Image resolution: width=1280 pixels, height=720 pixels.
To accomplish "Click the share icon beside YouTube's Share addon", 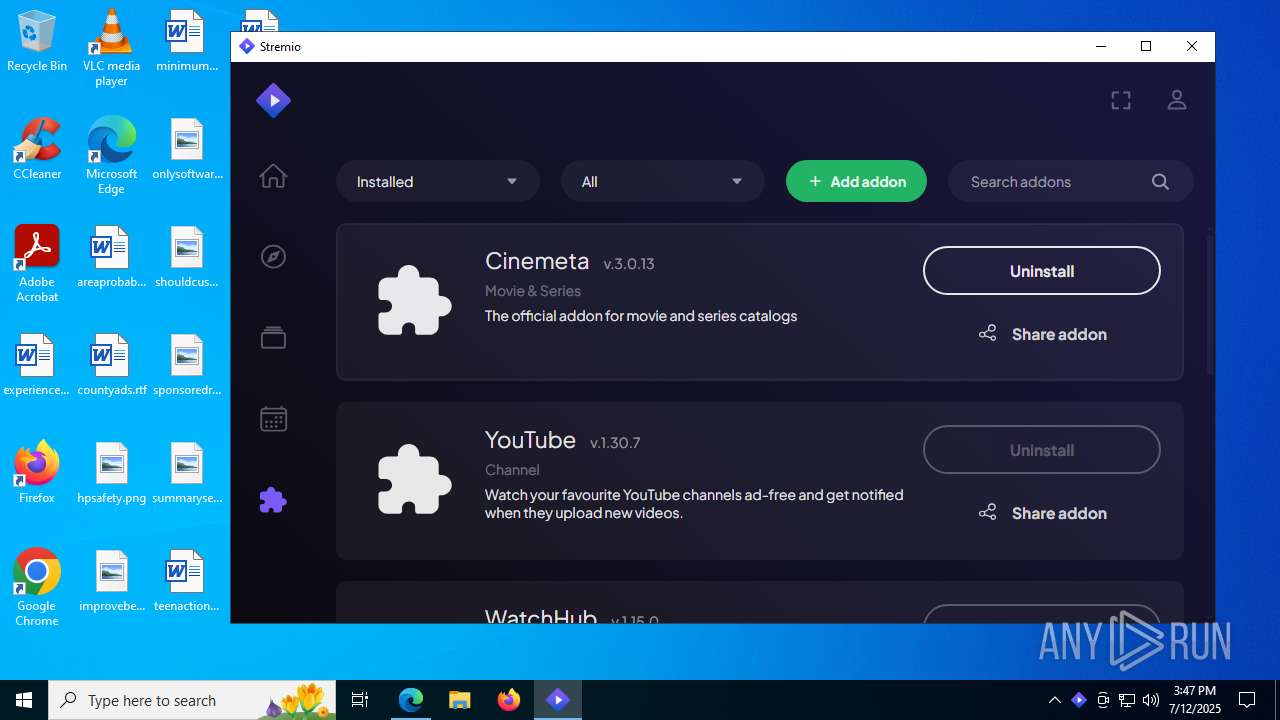I will click(987, 513).
